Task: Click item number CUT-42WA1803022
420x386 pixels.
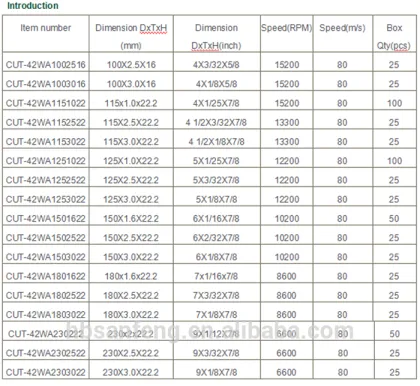Action: click(46, 315)
